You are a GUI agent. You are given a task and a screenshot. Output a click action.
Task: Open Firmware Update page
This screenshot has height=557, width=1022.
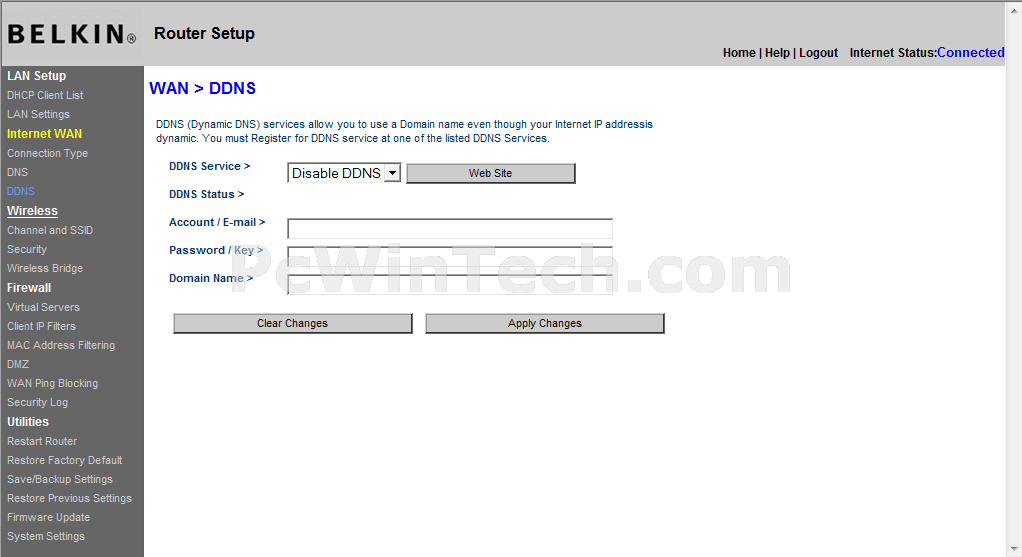click(x=49, y=517)
